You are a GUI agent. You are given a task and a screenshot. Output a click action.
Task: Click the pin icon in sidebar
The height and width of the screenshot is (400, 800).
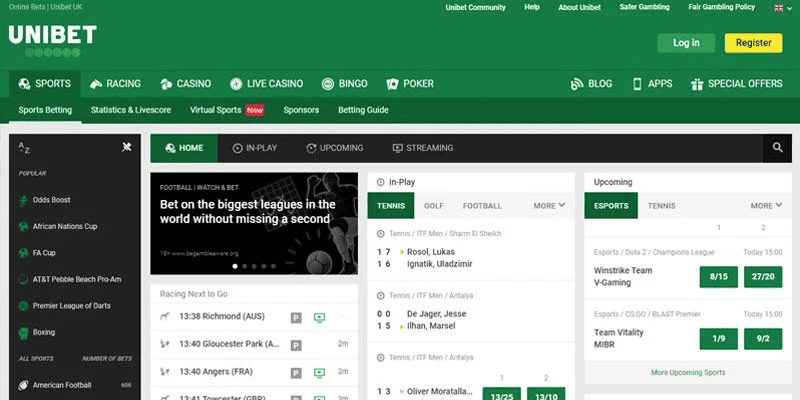pos(127,147)
